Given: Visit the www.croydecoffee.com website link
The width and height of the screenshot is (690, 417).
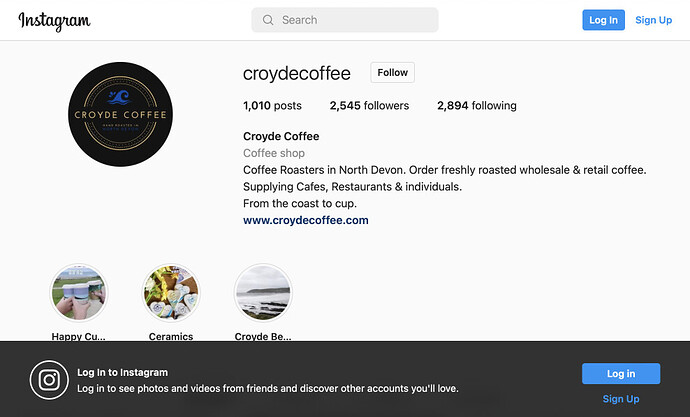Looking at the screenshot, I should pyautogui.click(x=306, y=220).
